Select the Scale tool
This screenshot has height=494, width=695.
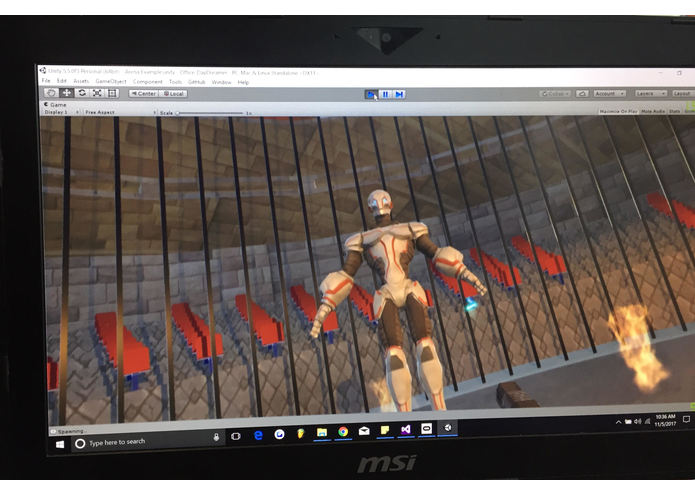[x=97, y=93]
